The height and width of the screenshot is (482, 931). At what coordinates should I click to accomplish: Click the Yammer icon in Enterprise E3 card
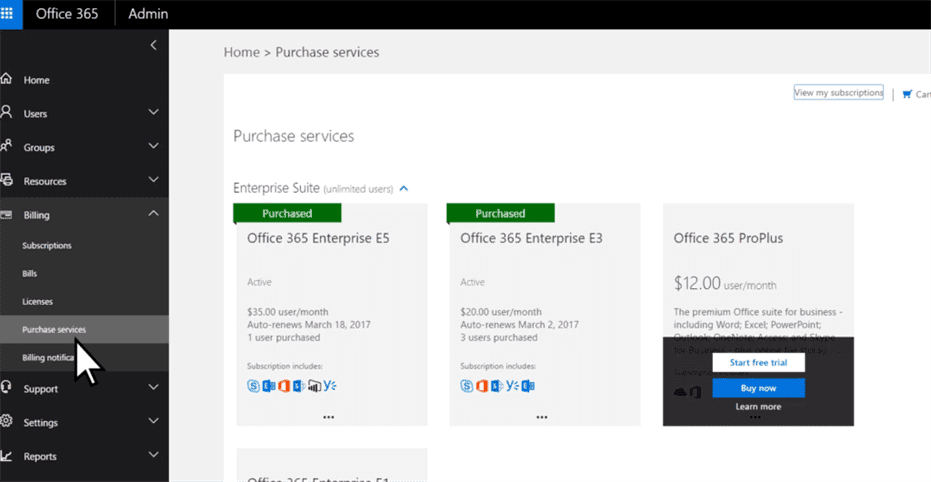pyautogui.click(x=513, y=386)
